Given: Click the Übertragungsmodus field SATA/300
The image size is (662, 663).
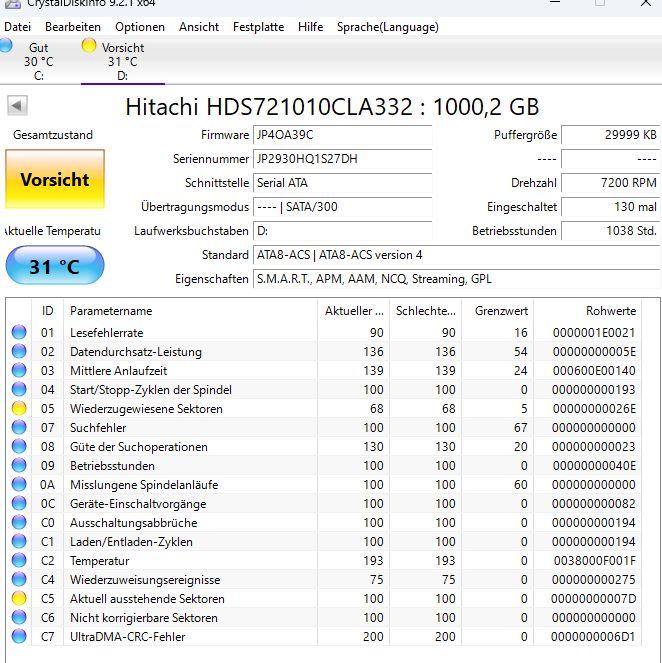Looking at the screenshot, I should pos(342,207).
